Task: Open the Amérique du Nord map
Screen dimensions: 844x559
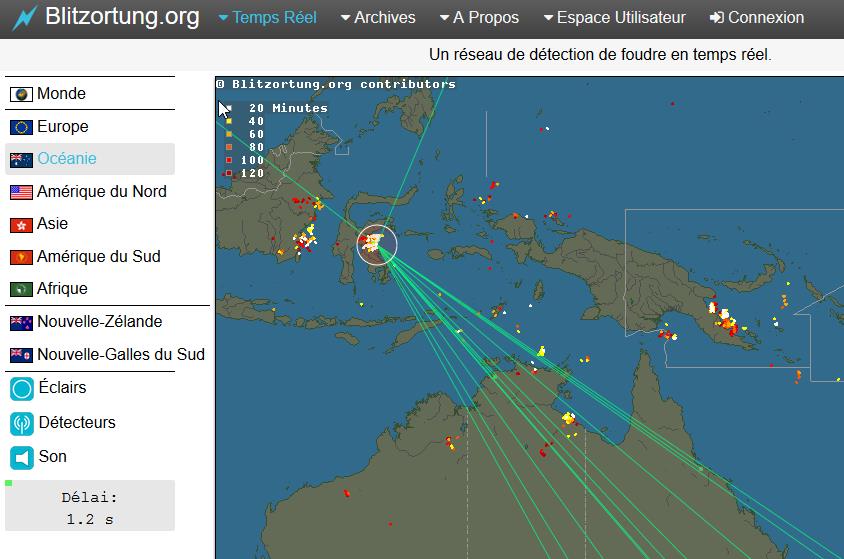Action: 102,192
